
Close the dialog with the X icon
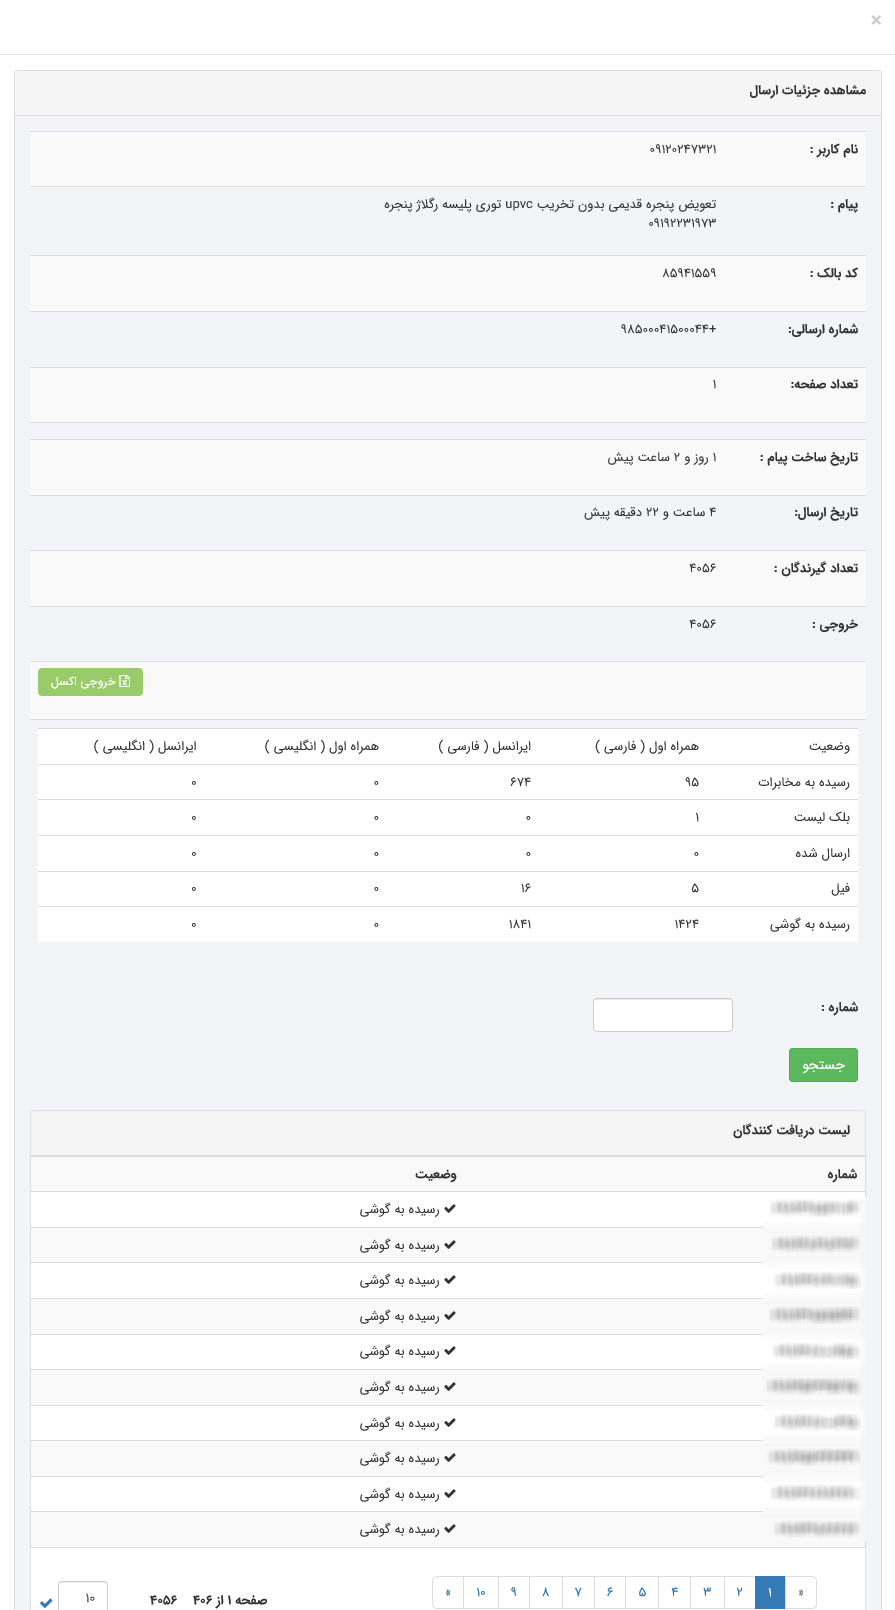click(x=876, y=20)
